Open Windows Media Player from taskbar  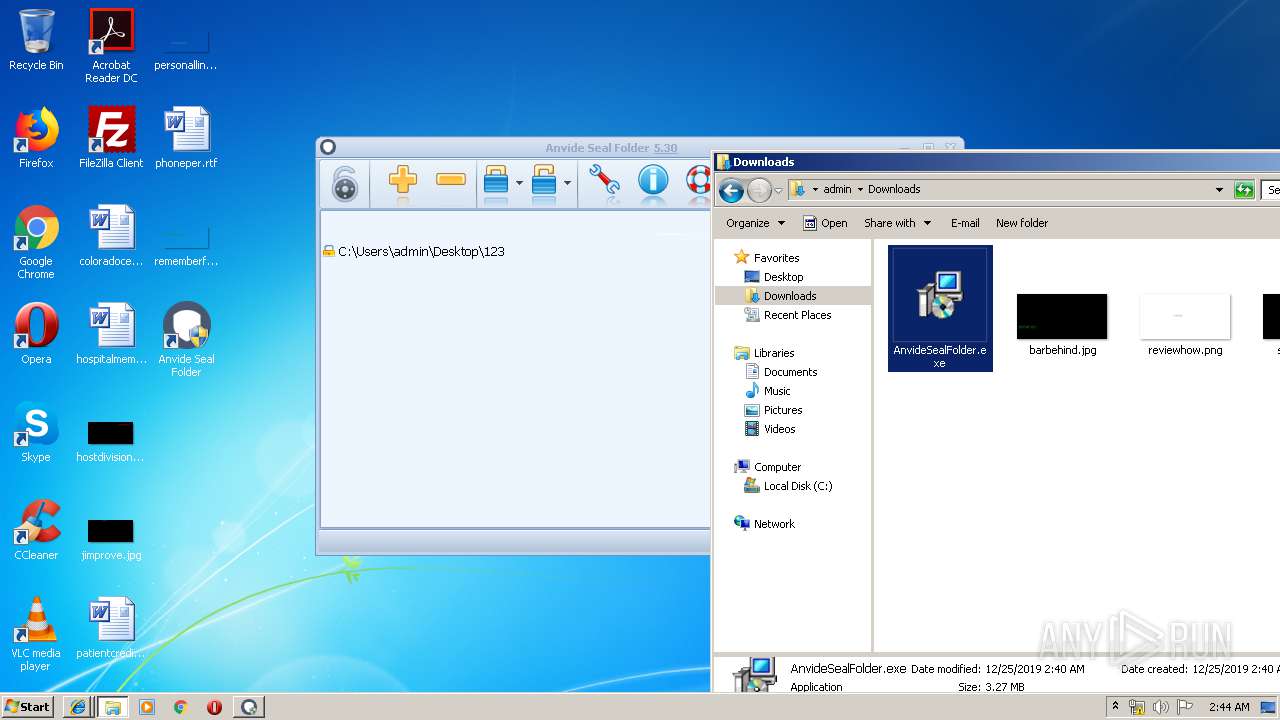pyautogui.click(x=147, y=707)
